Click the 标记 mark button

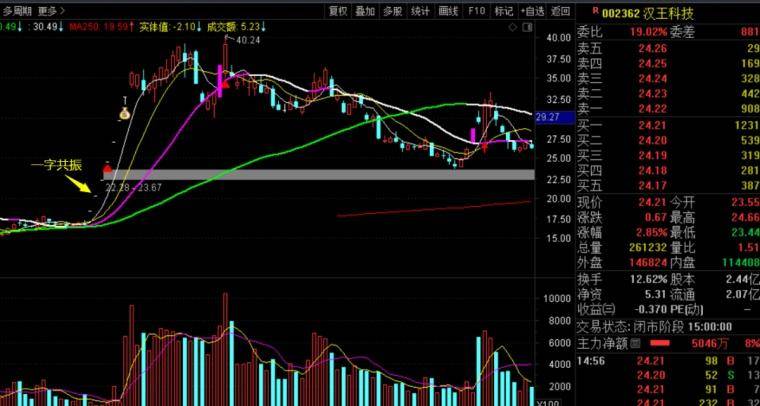(x=504, y=11)
